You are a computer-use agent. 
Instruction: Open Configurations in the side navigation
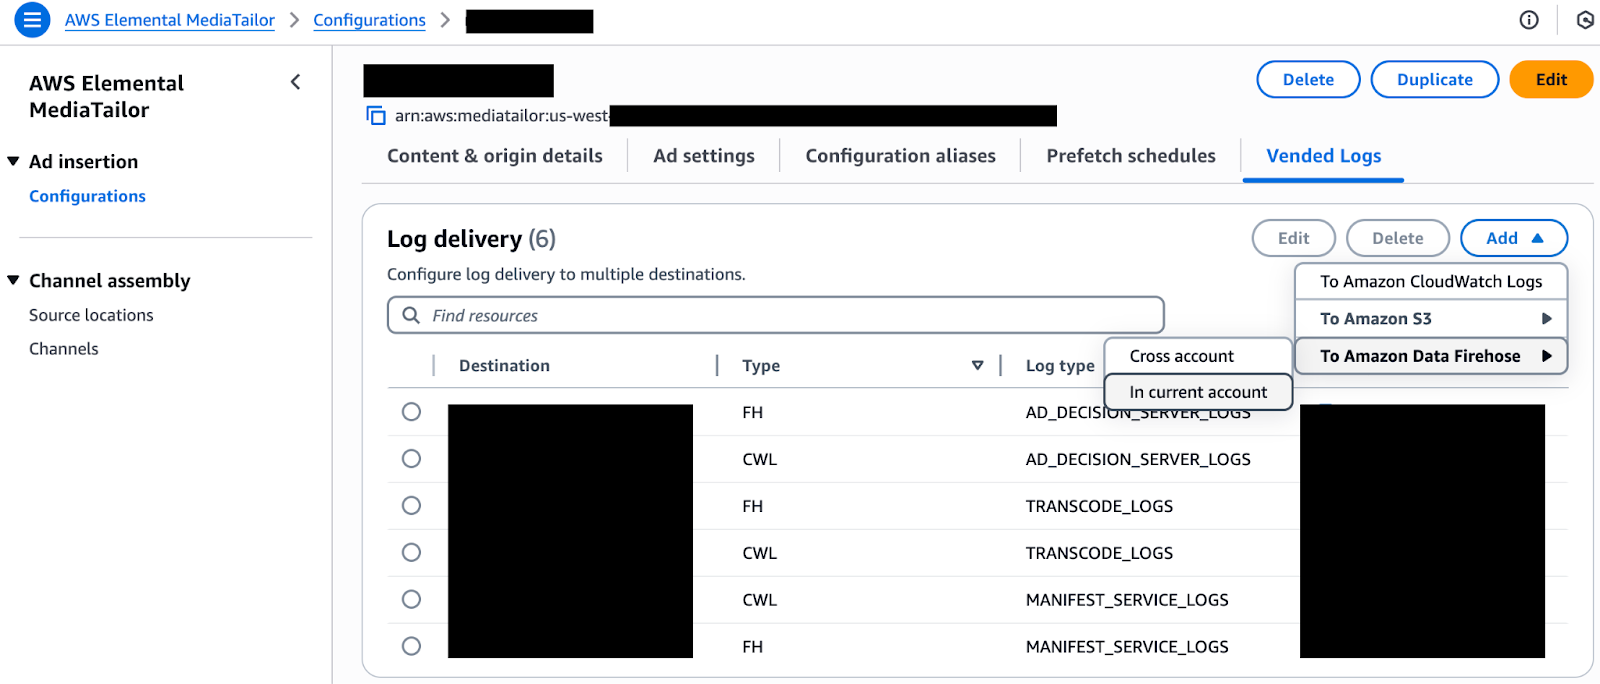point(87,196)
